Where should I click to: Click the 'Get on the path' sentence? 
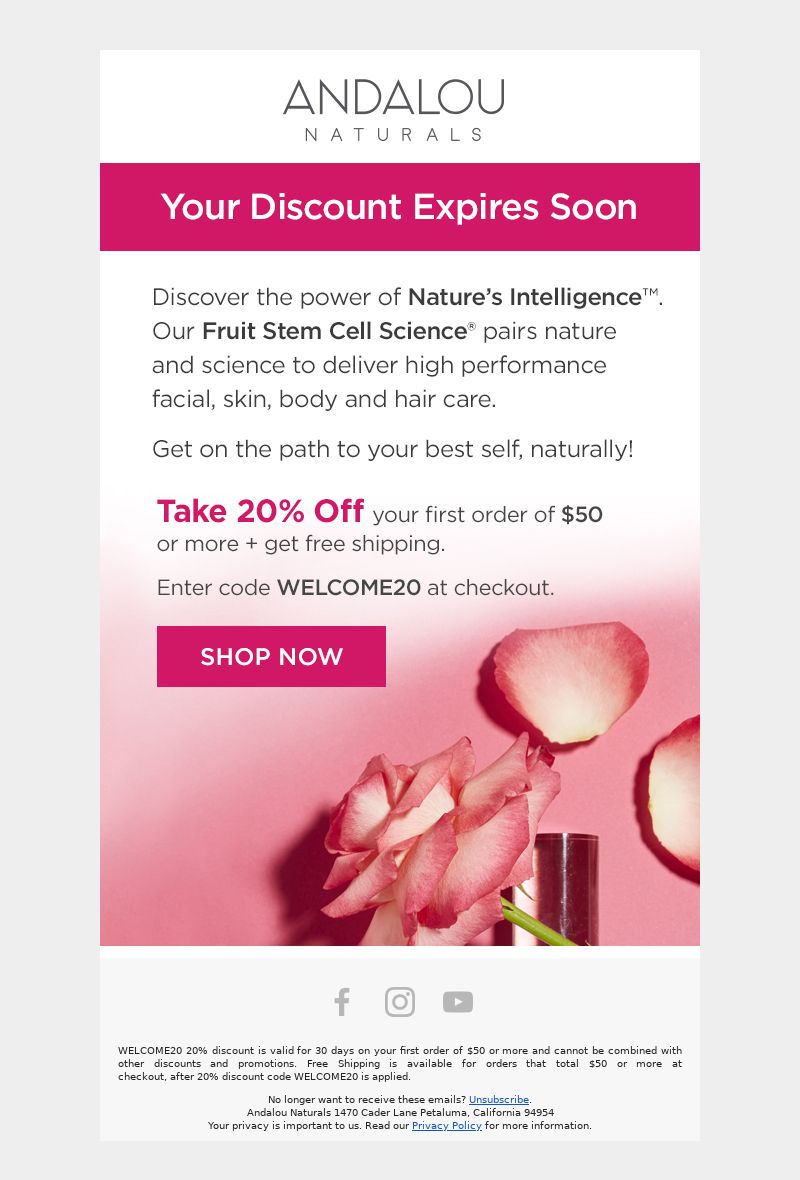coord(393,449)
